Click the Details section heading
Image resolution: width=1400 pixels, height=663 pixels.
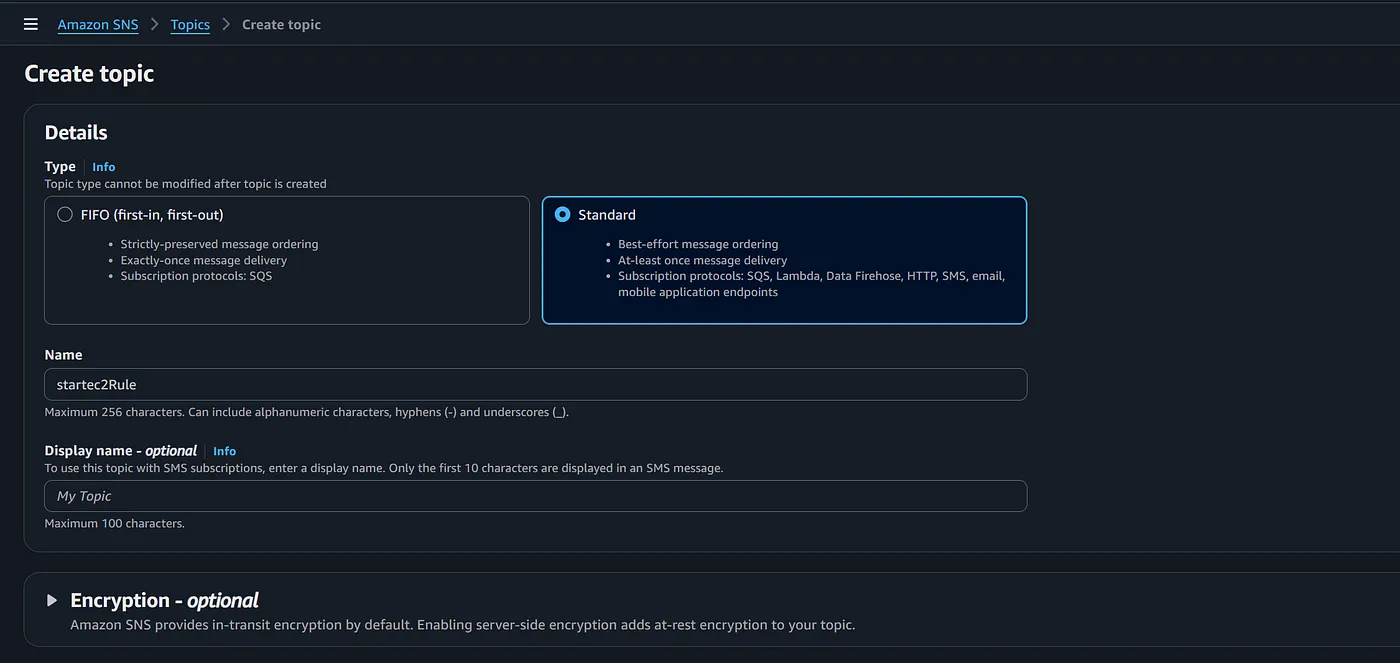(76, 133)
